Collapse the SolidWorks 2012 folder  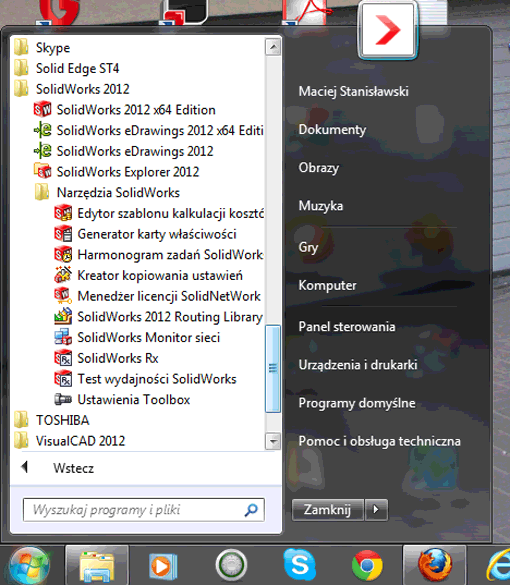click(72, 89)
